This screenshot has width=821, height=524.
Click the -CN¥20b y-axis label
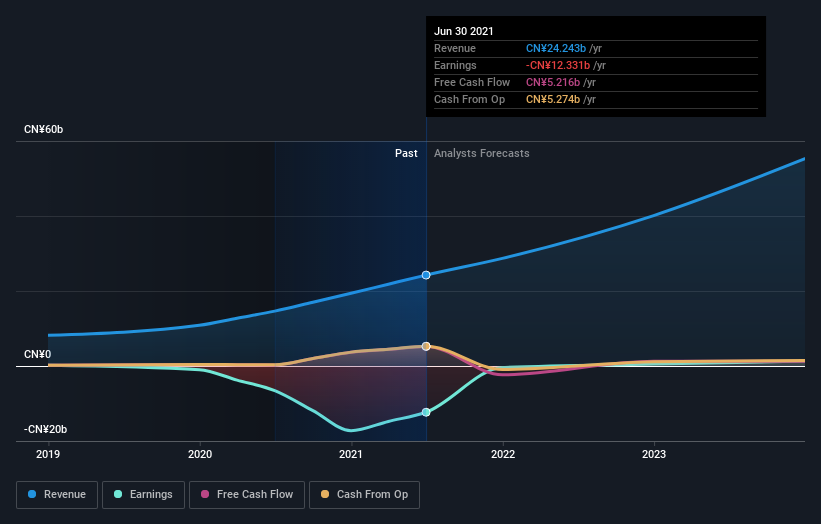tap(46, 429)
